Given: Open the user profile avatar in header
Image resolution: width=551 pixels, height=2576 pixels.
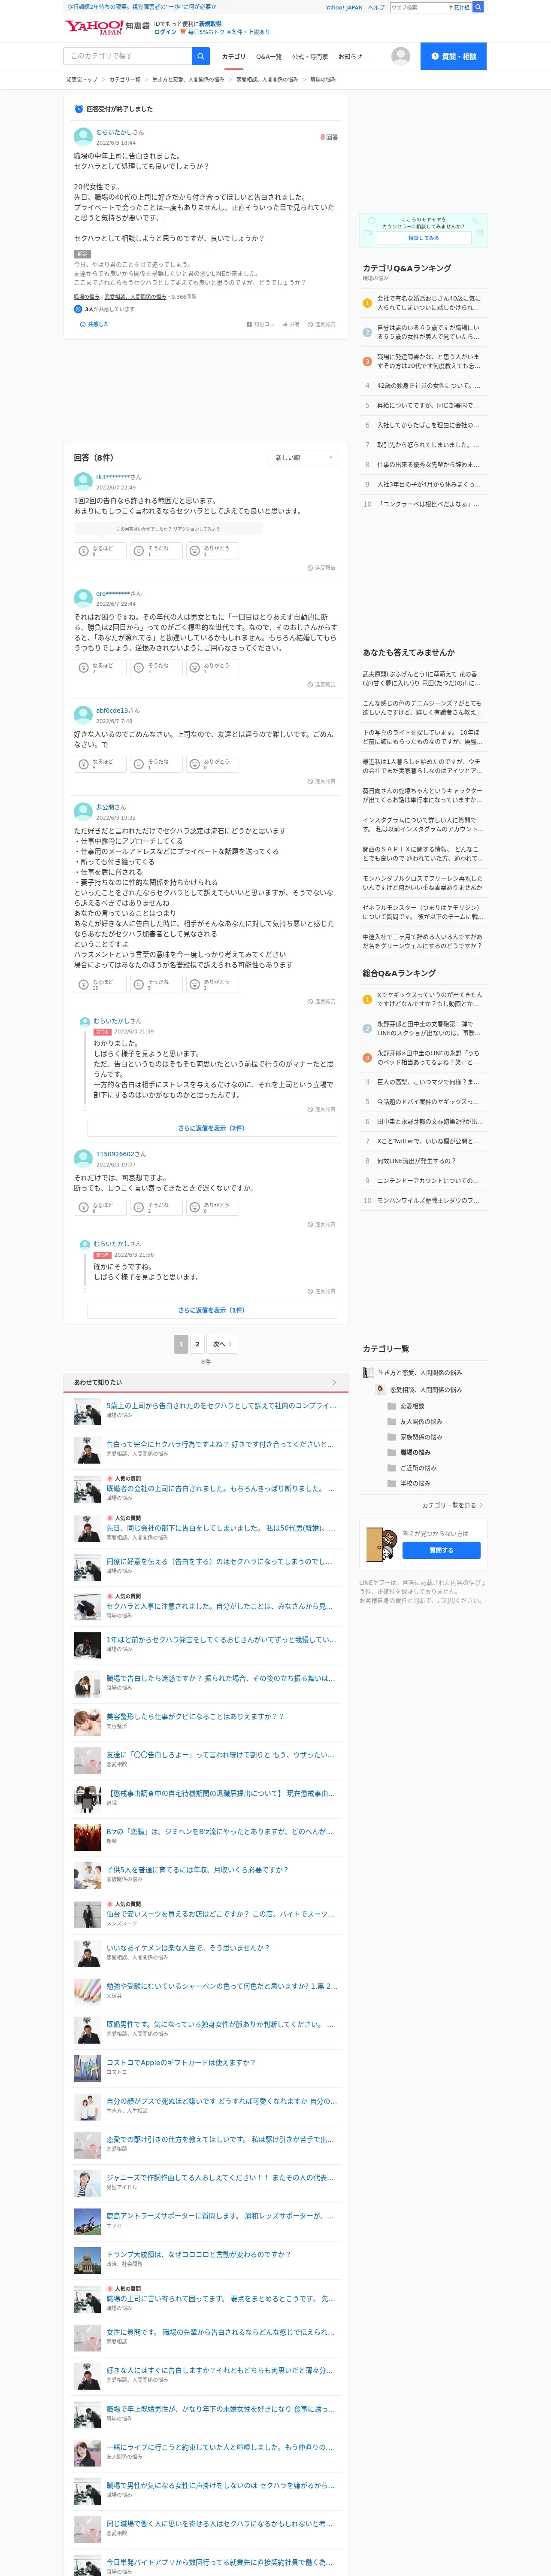Looking at the screenshot, I should pos(400,56).
